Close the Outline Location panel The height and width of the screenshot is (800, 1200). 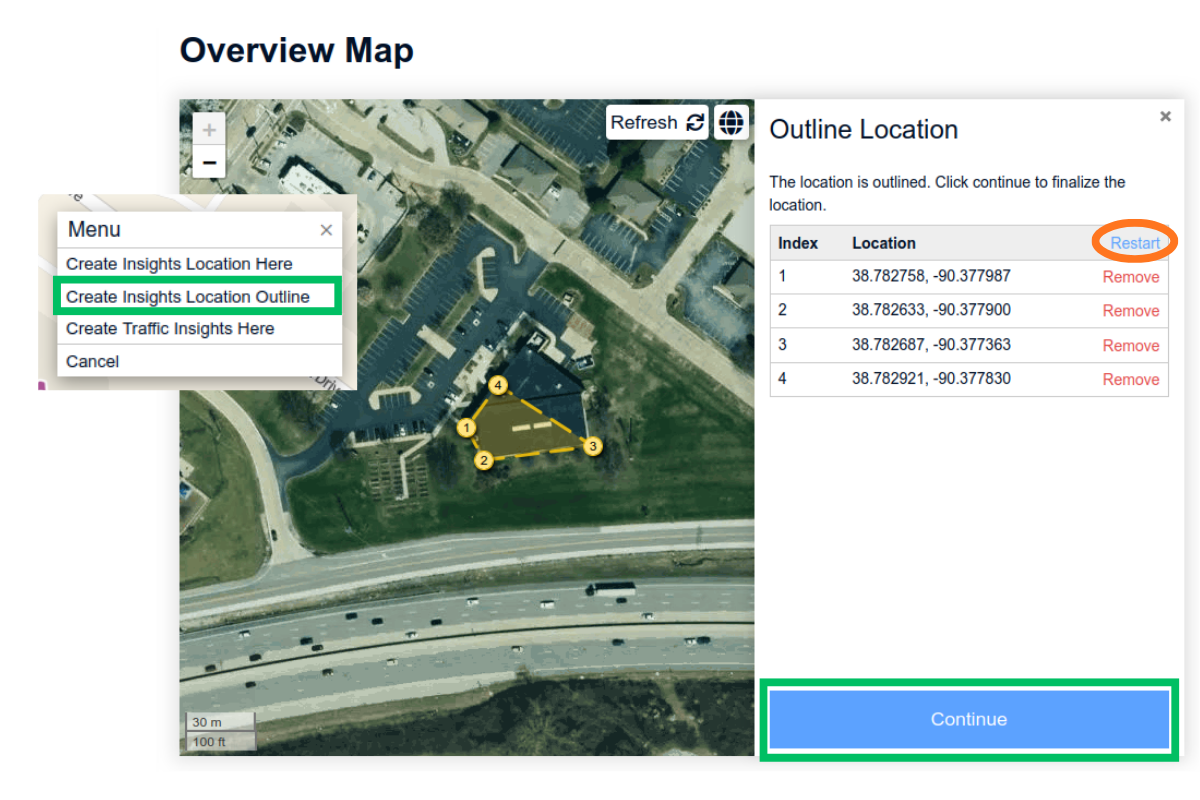click(1165, 116)
